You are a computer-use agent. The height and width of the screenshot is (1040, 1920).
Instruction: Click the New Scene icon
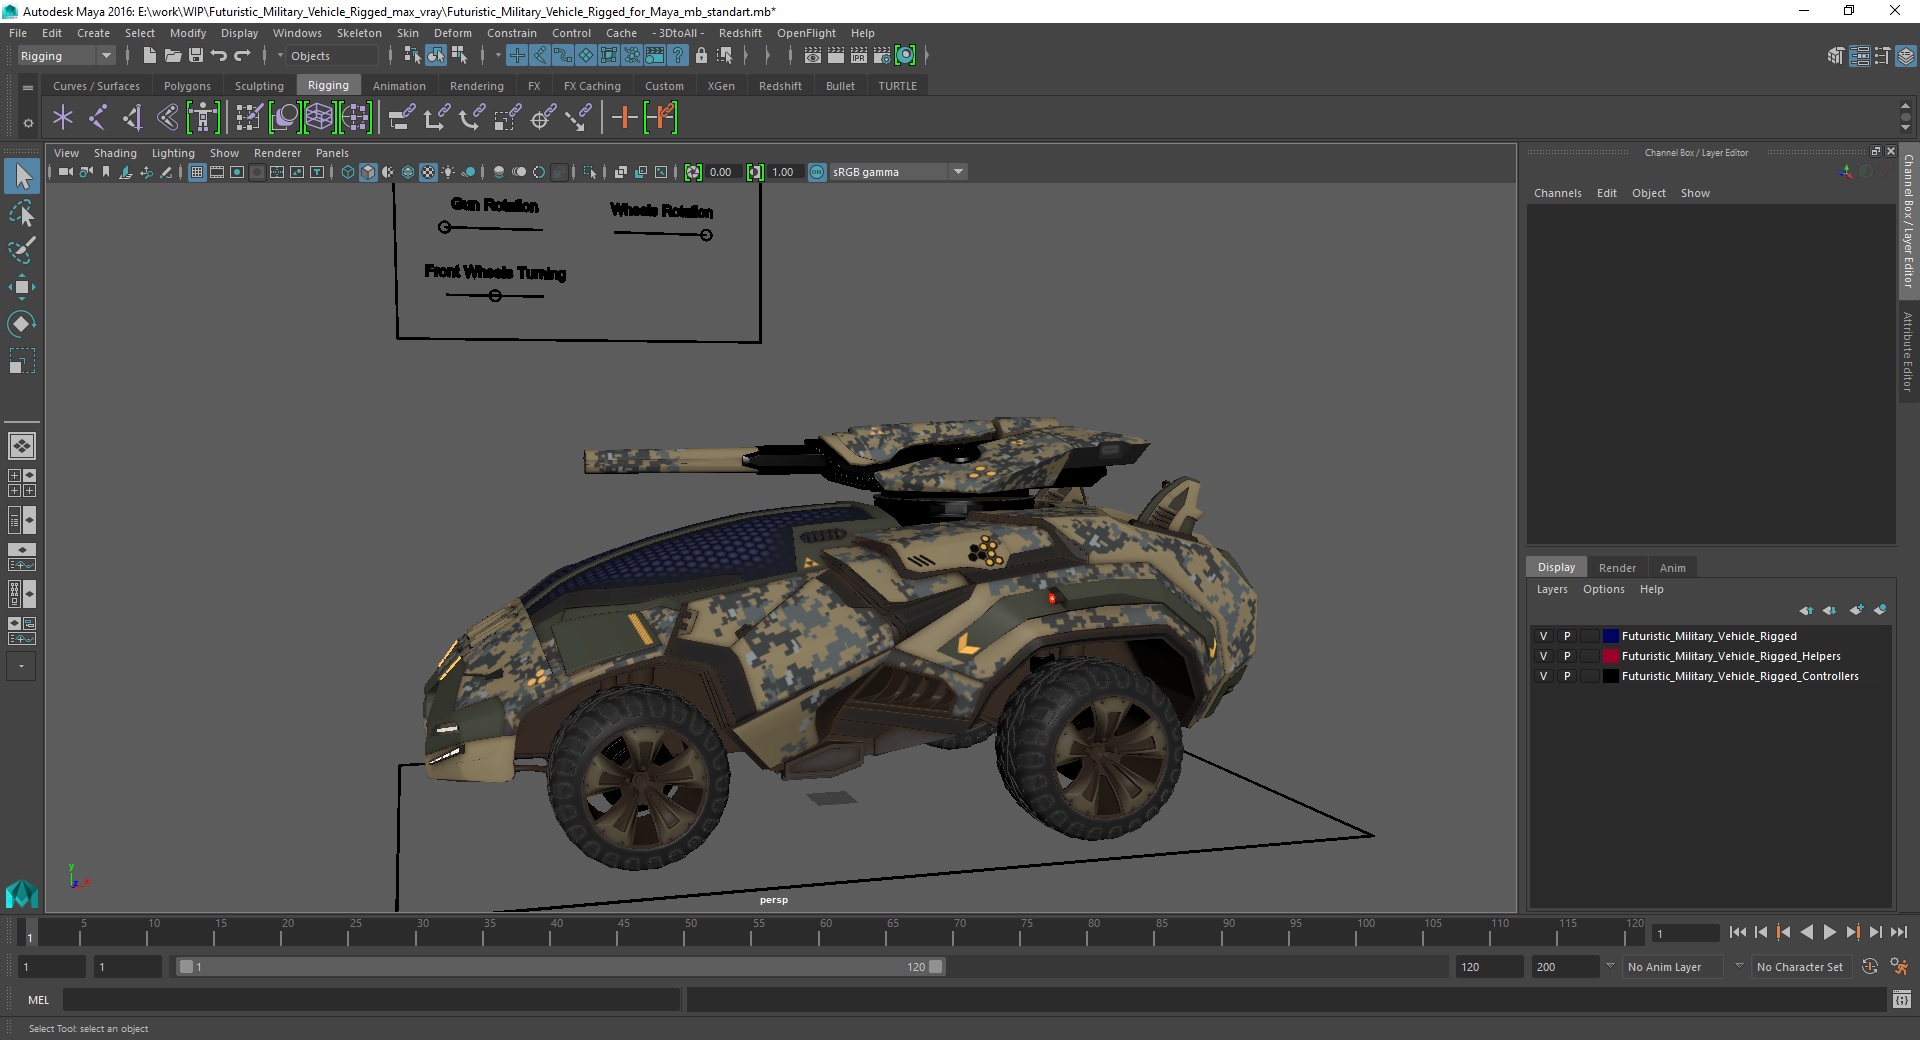pyautogui.click(x=149, y=56)
